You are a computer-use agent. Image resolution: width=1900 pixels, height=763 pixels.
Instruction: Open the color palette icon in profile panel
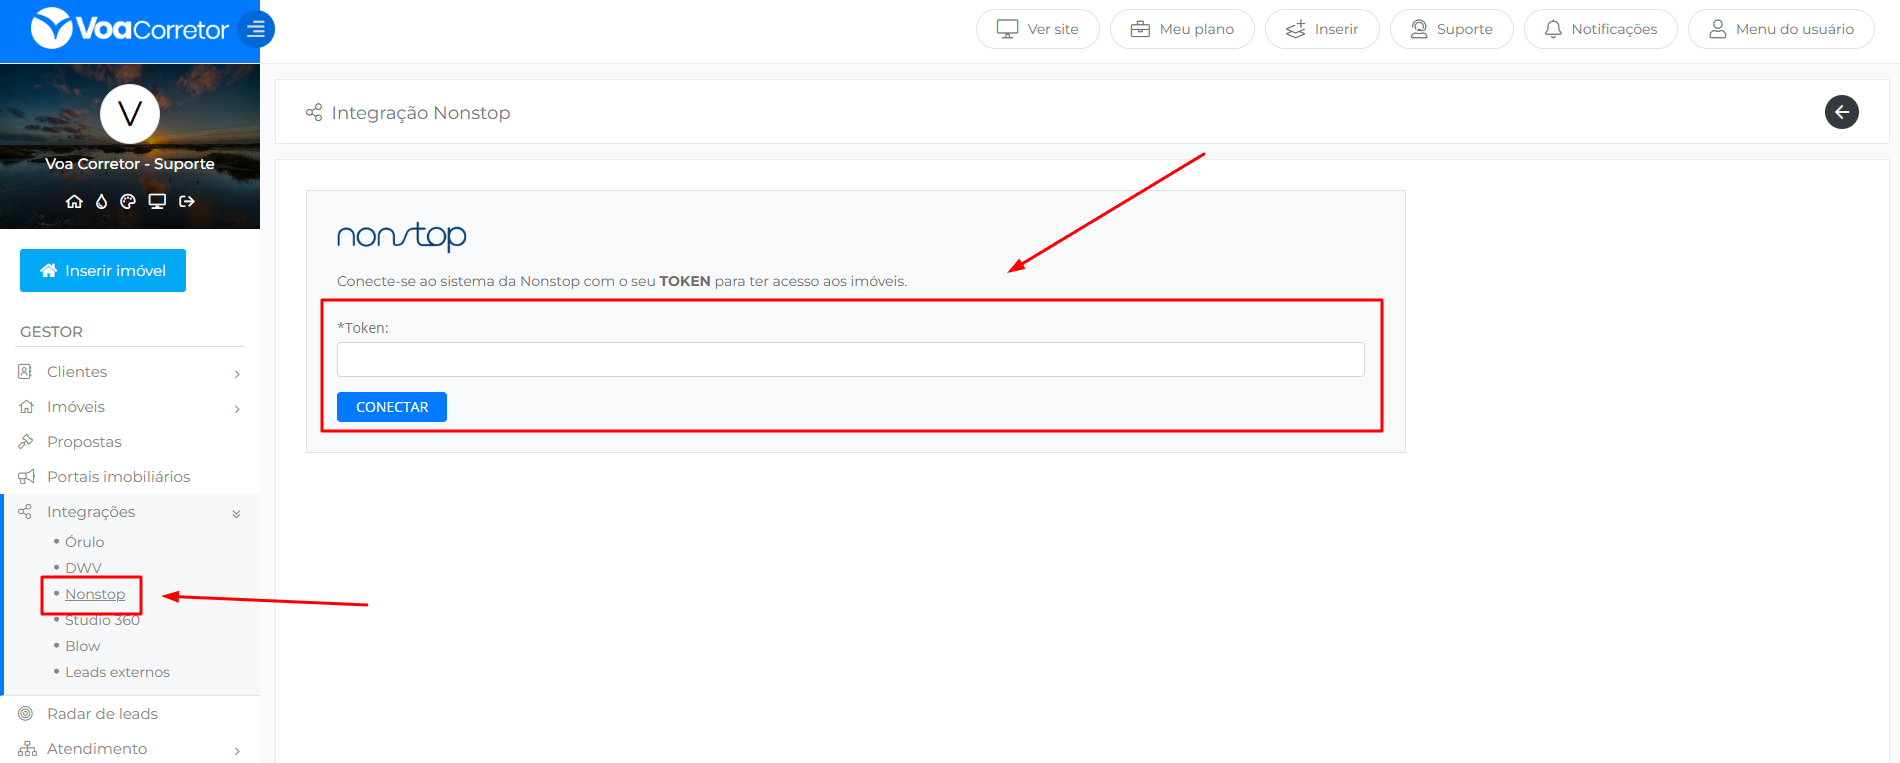pyautogui.click(x=128, y=201)
